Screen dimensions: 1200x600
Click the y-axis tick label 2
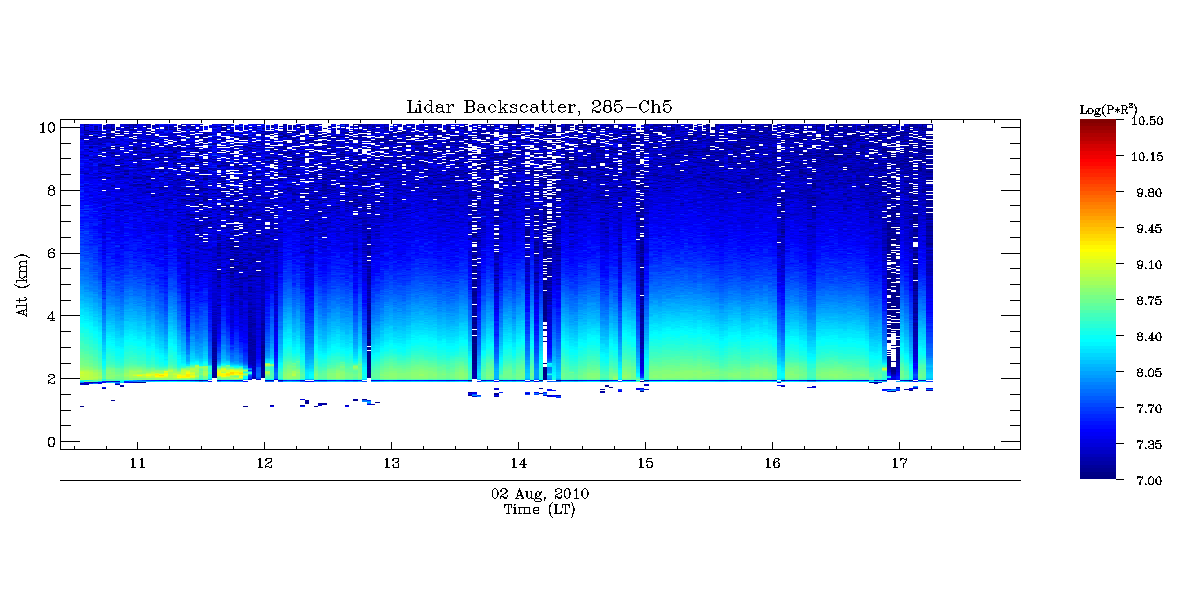(49, 379)
